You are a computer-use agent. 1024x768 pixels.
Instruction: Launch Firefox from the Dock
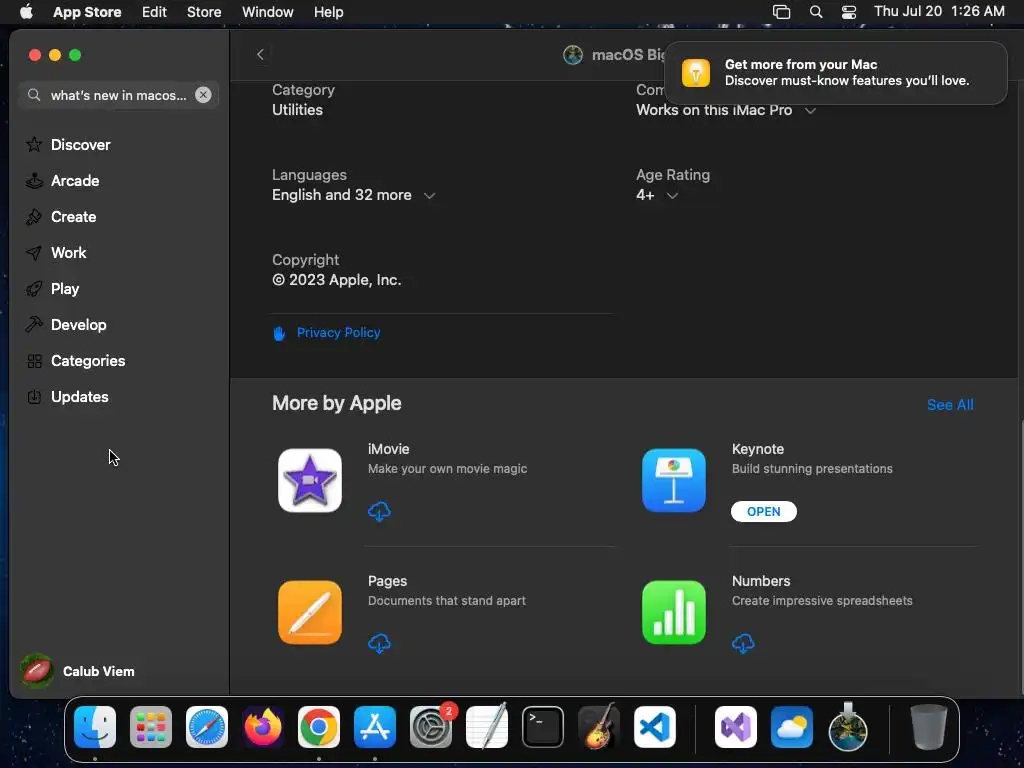[263, 727]
